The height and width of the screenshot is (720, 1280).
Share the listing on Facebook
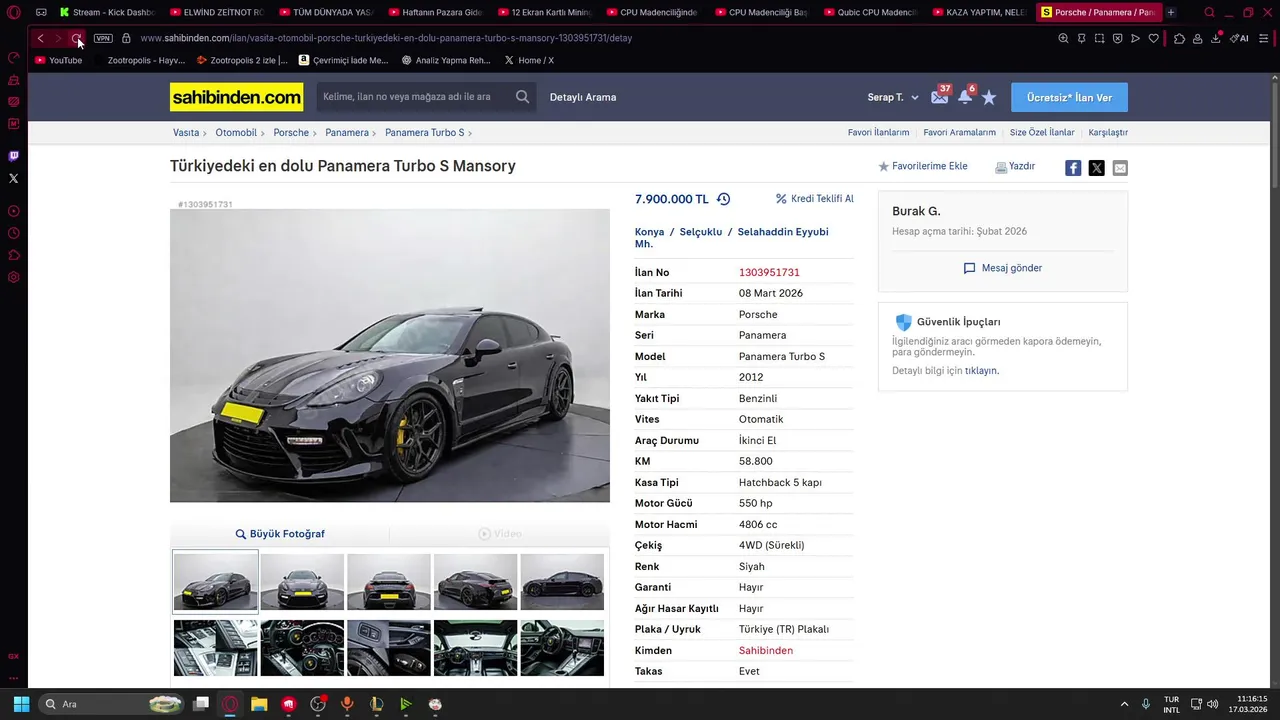pos(1073,168)
